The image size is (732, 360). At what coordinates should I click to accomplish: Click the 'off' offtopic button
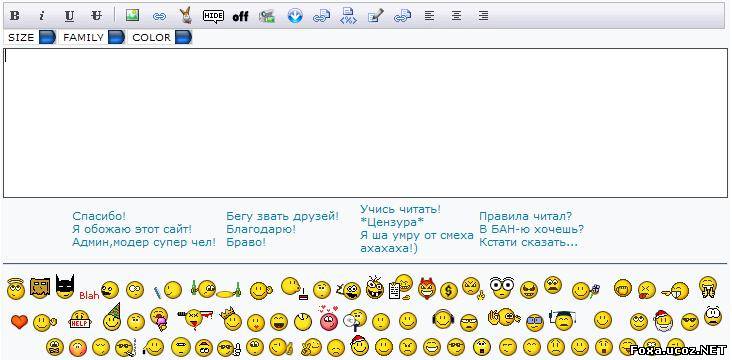pyautogui.click(x=240, y=17)
